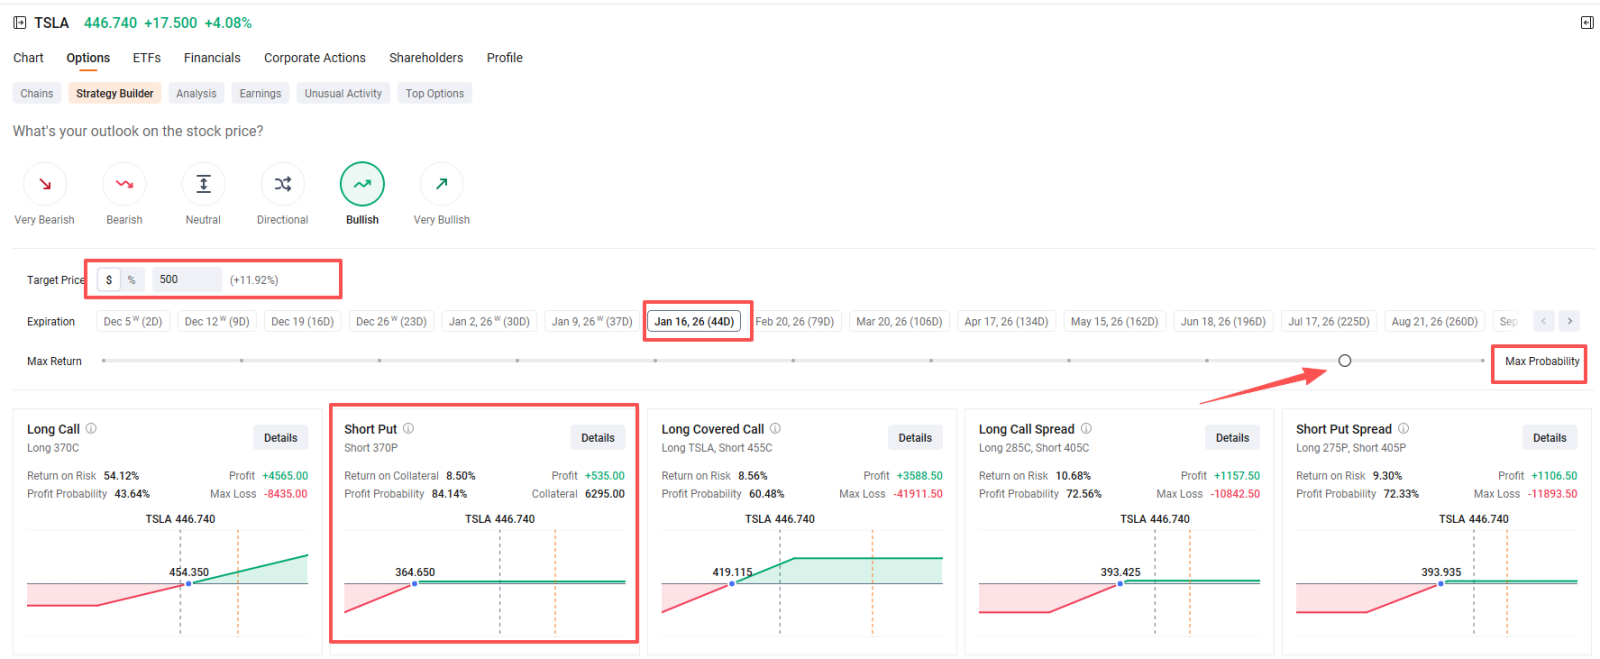
Task: Choose expiration Dec 26 (23D)
Action: [x=391, y=321]
